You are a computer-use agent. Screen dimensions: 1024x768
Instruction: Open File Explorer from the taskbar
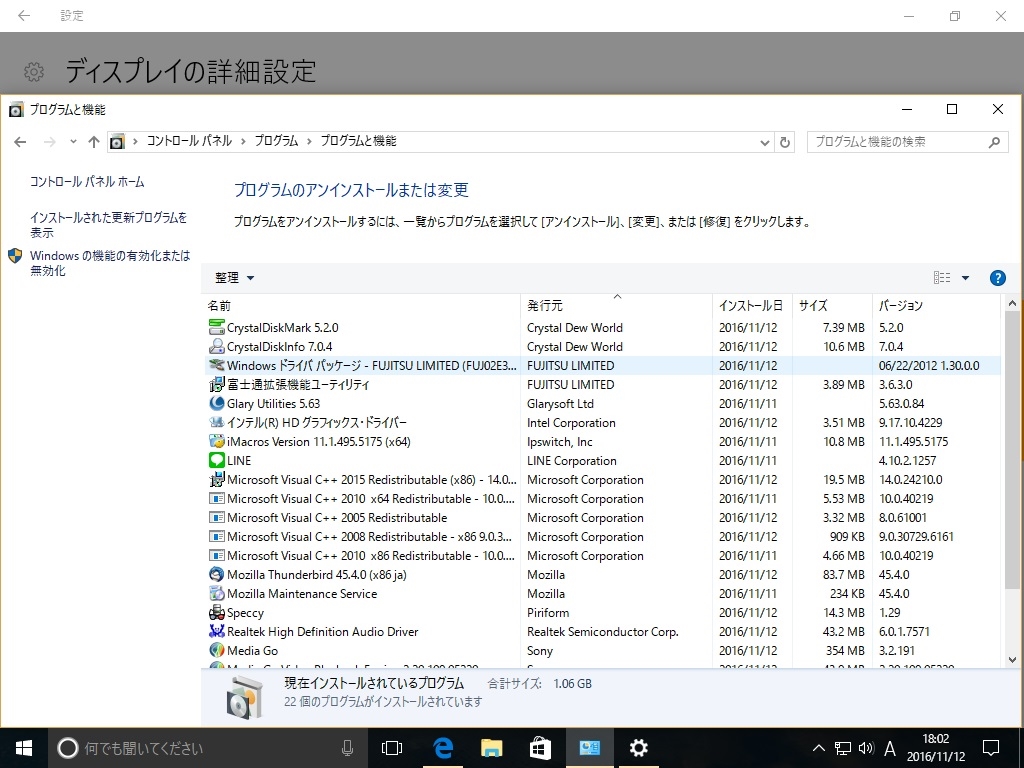(491, 748)
